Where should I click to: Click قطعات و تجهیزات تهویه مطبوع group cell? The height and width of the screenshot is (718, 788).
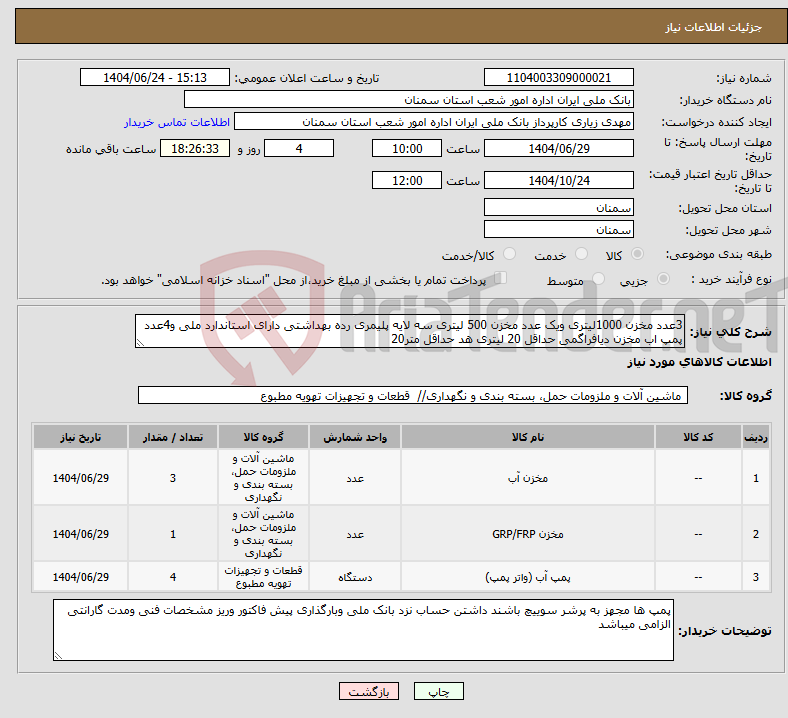pyautogui.click(x=263, y=577)
